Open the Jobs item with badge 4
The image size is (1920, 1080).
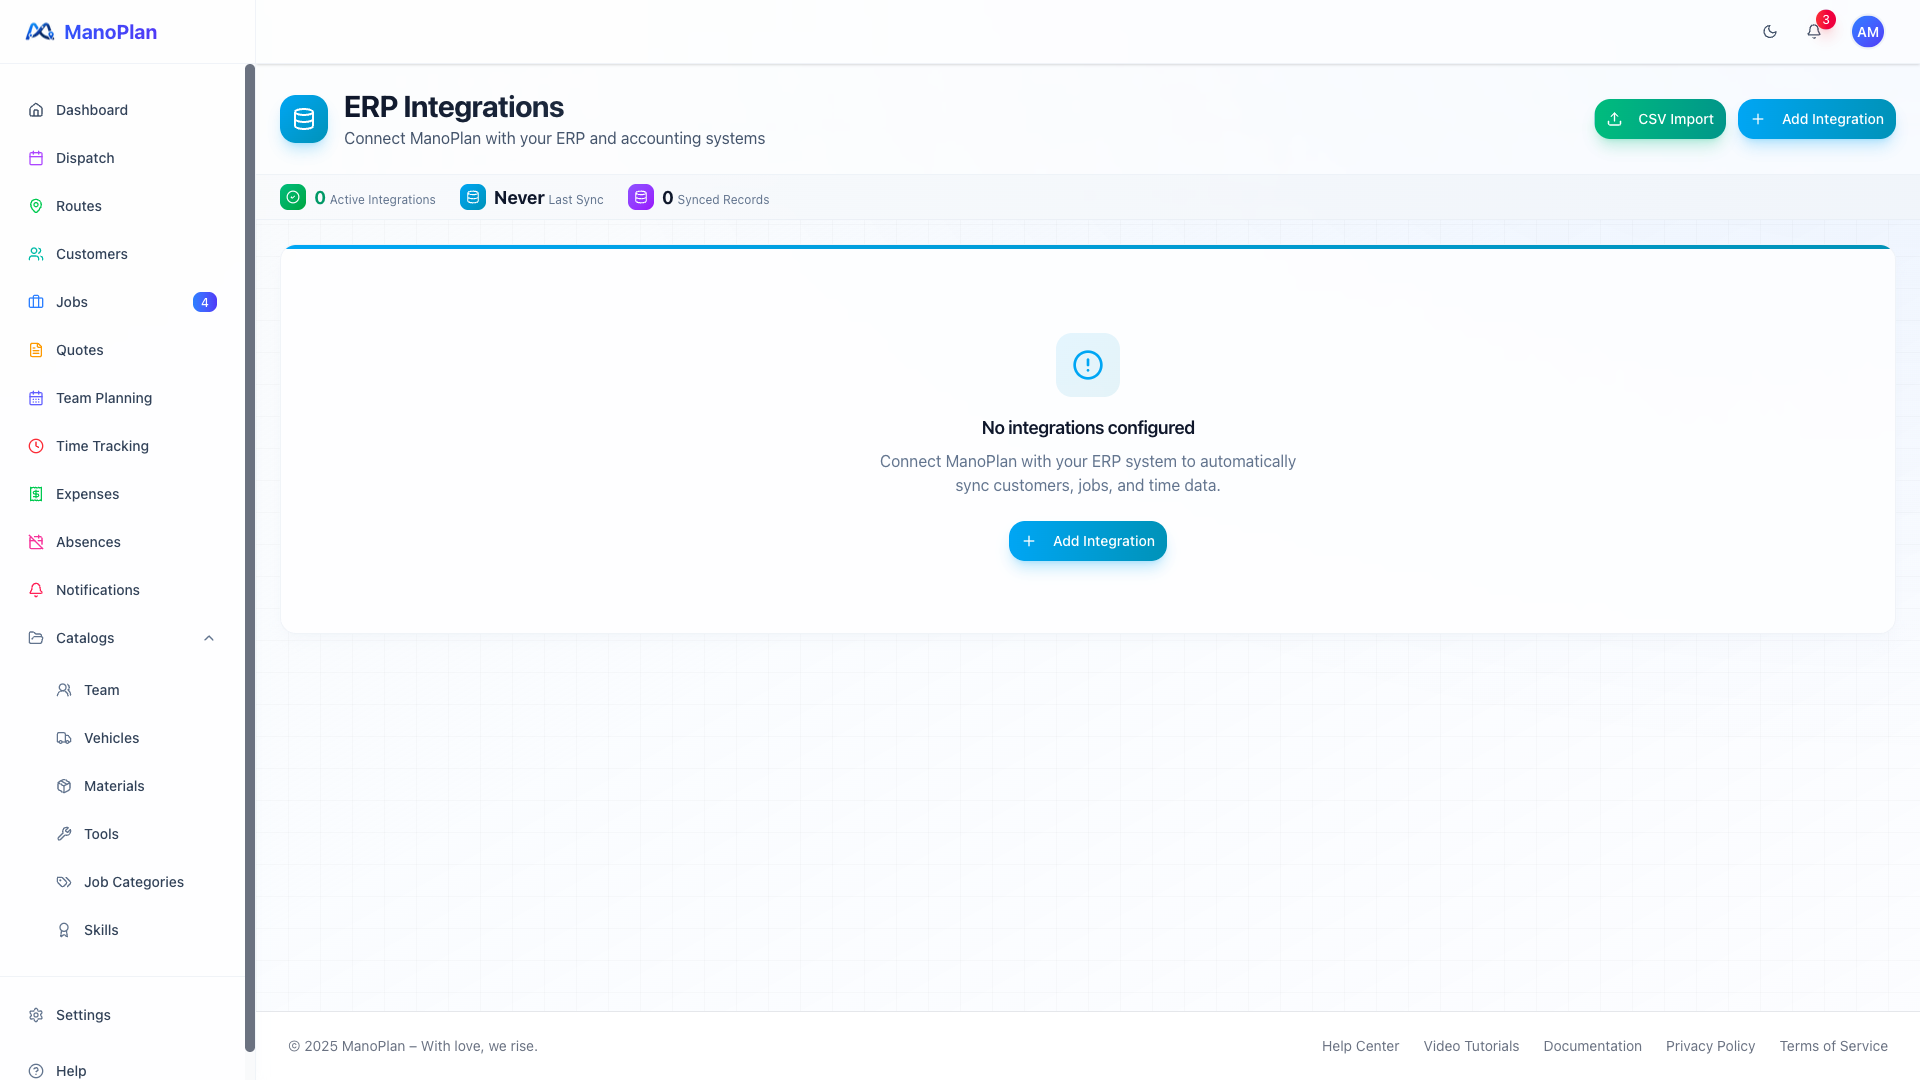click(72, 302)
